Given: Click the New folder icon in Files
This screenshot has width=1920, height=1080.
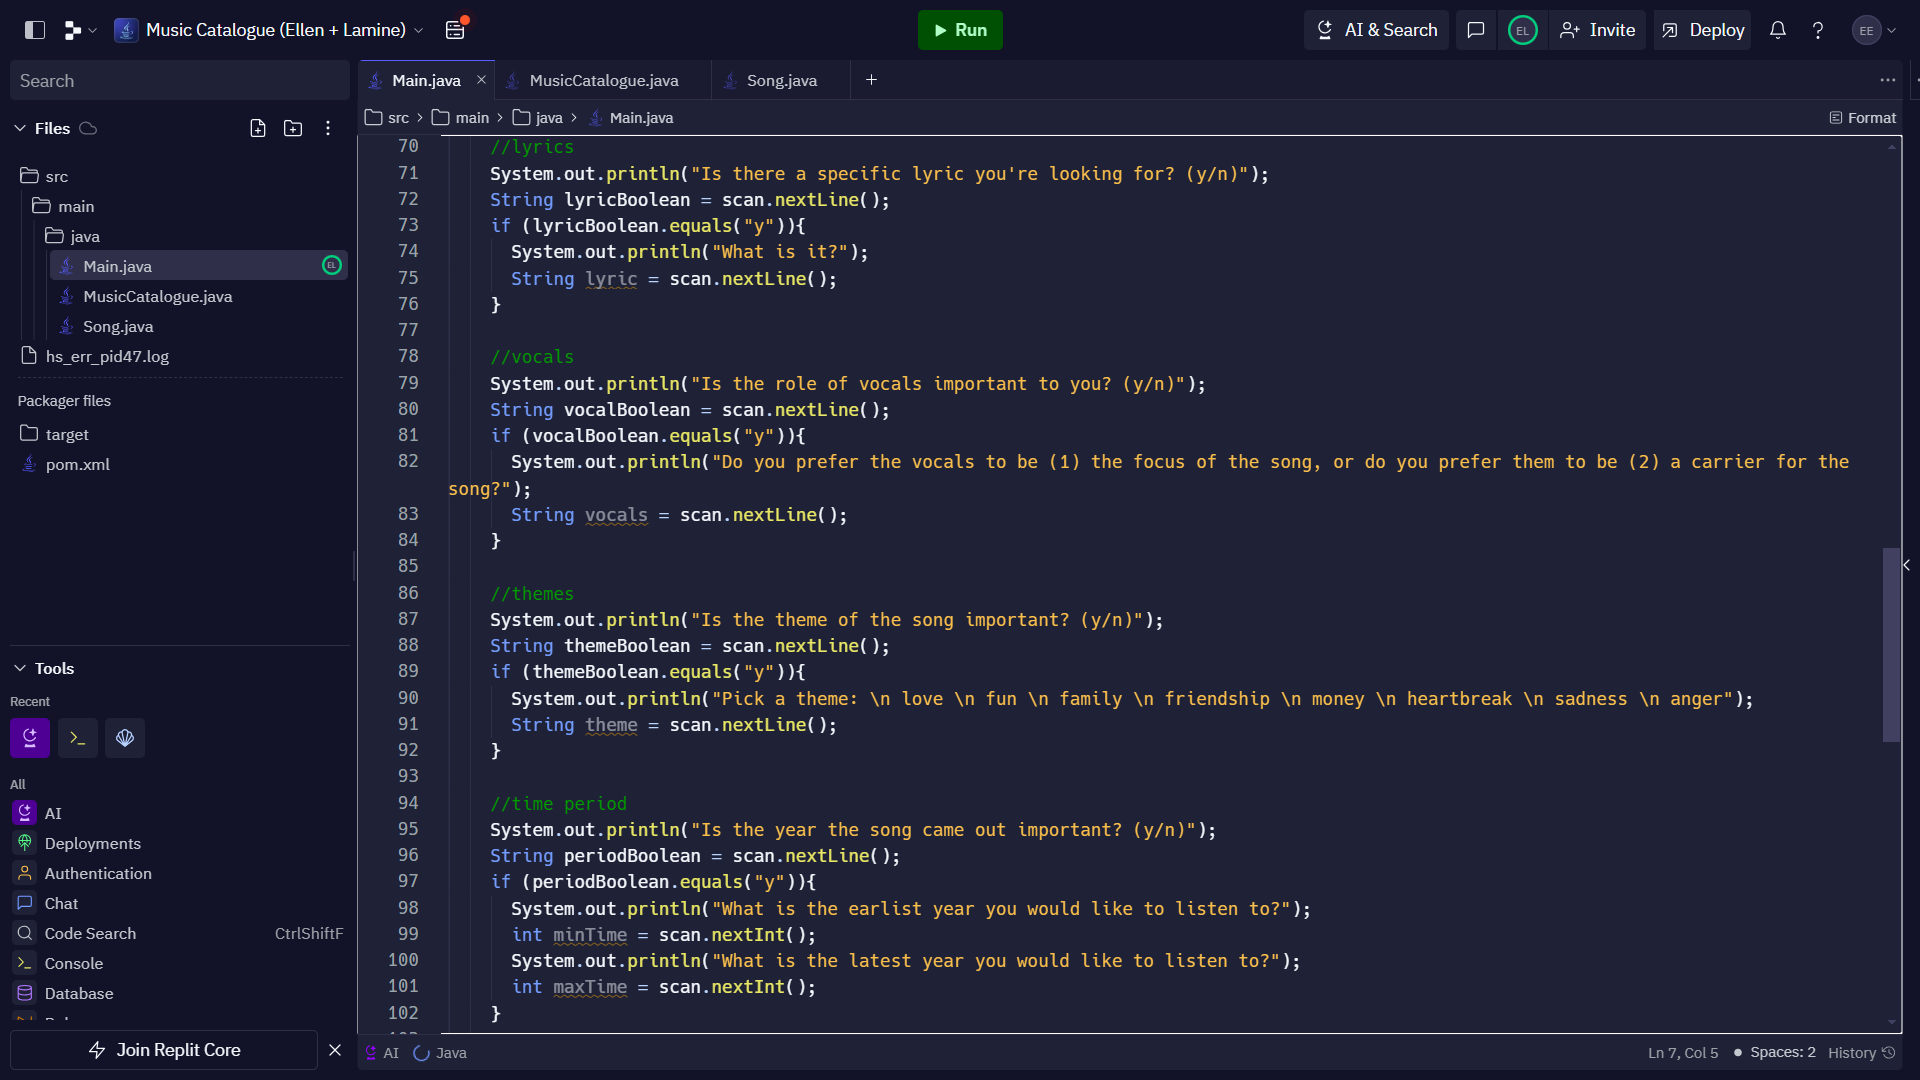Looking at the screenshot, I should coord(293,128).
